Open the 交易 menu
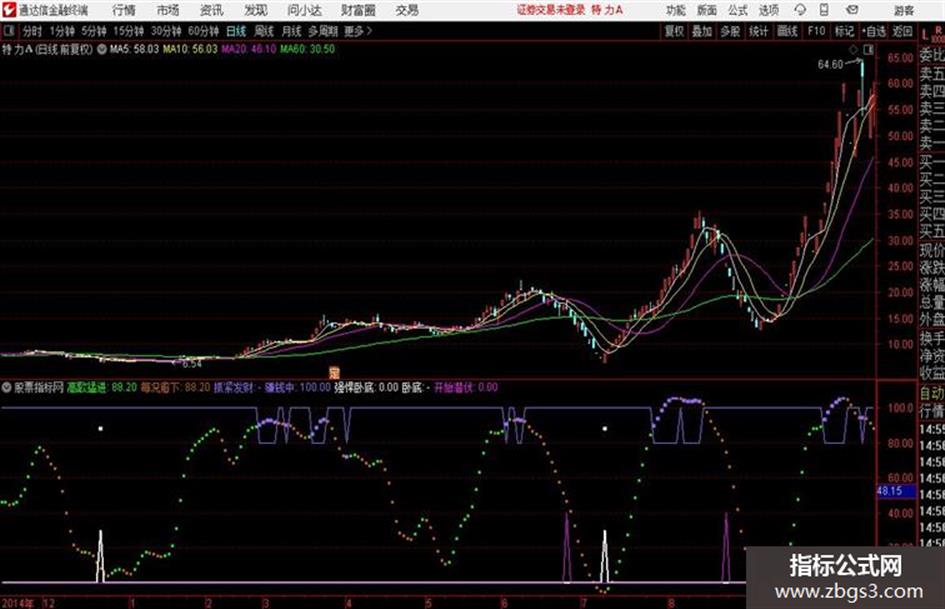The width and height of the screenshot is (945, 609). 407,10
